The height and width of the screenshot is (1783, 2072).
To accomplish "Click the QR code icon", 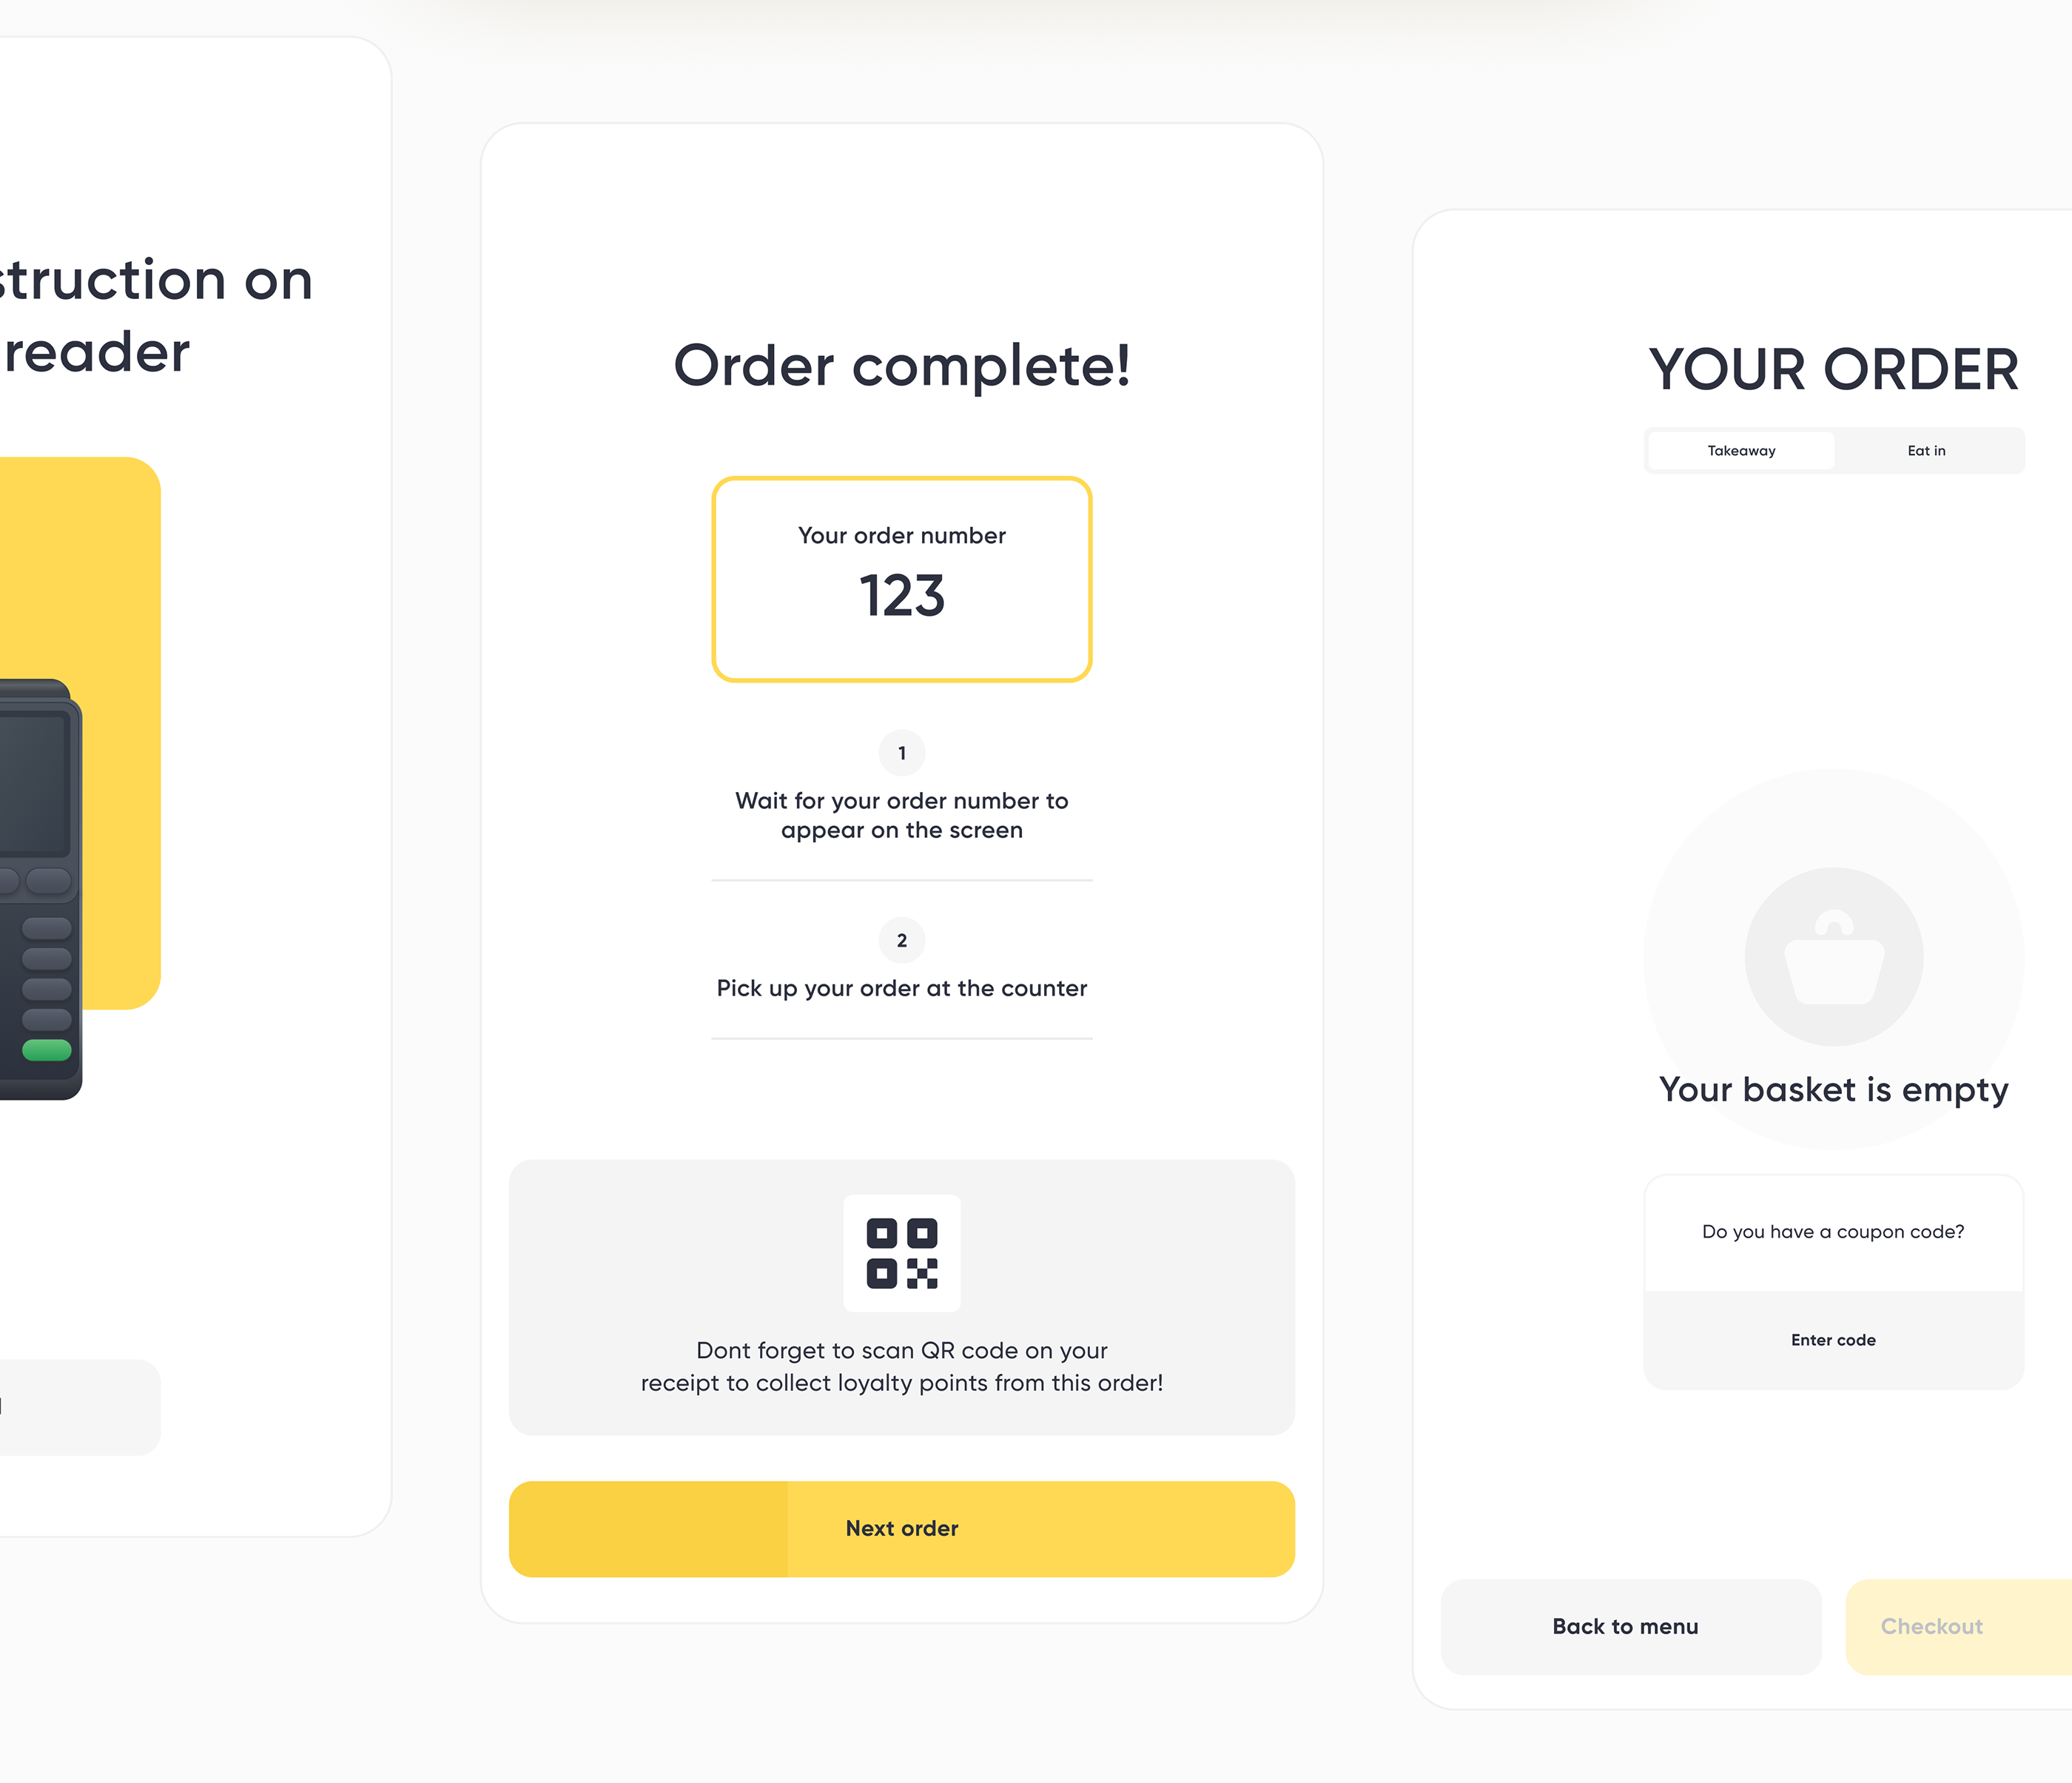I will pyautogui.click(x=901, y=1252).
